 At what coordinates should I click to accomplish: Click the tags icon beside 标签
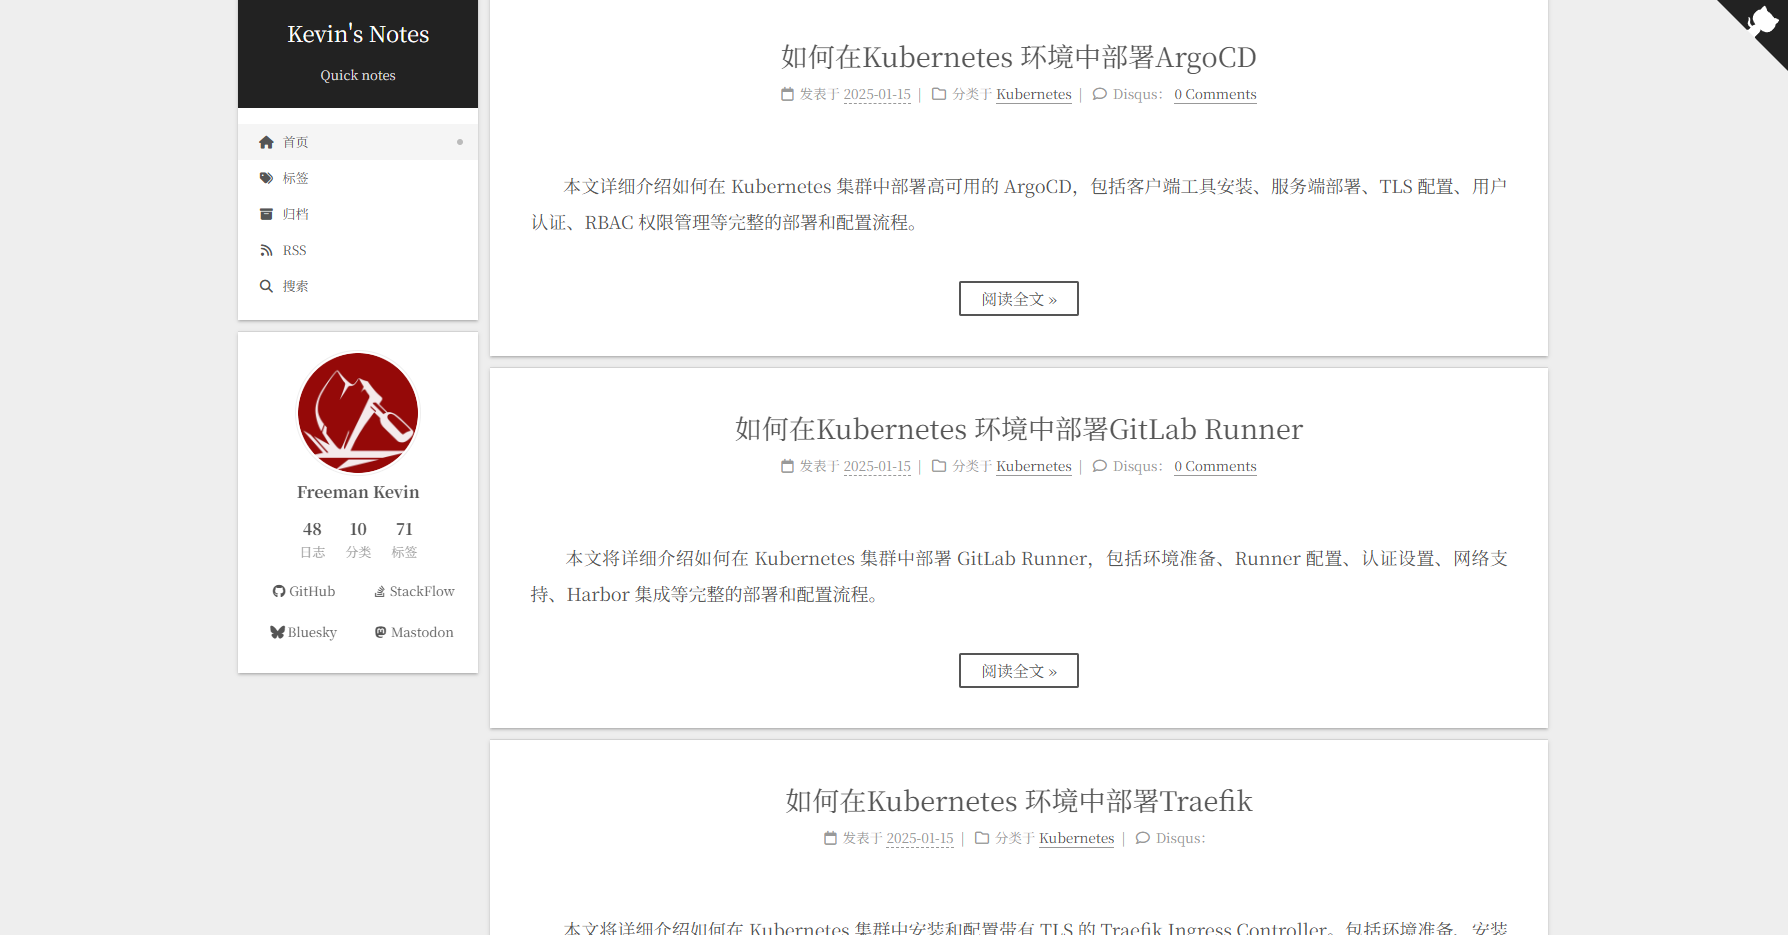266,178
